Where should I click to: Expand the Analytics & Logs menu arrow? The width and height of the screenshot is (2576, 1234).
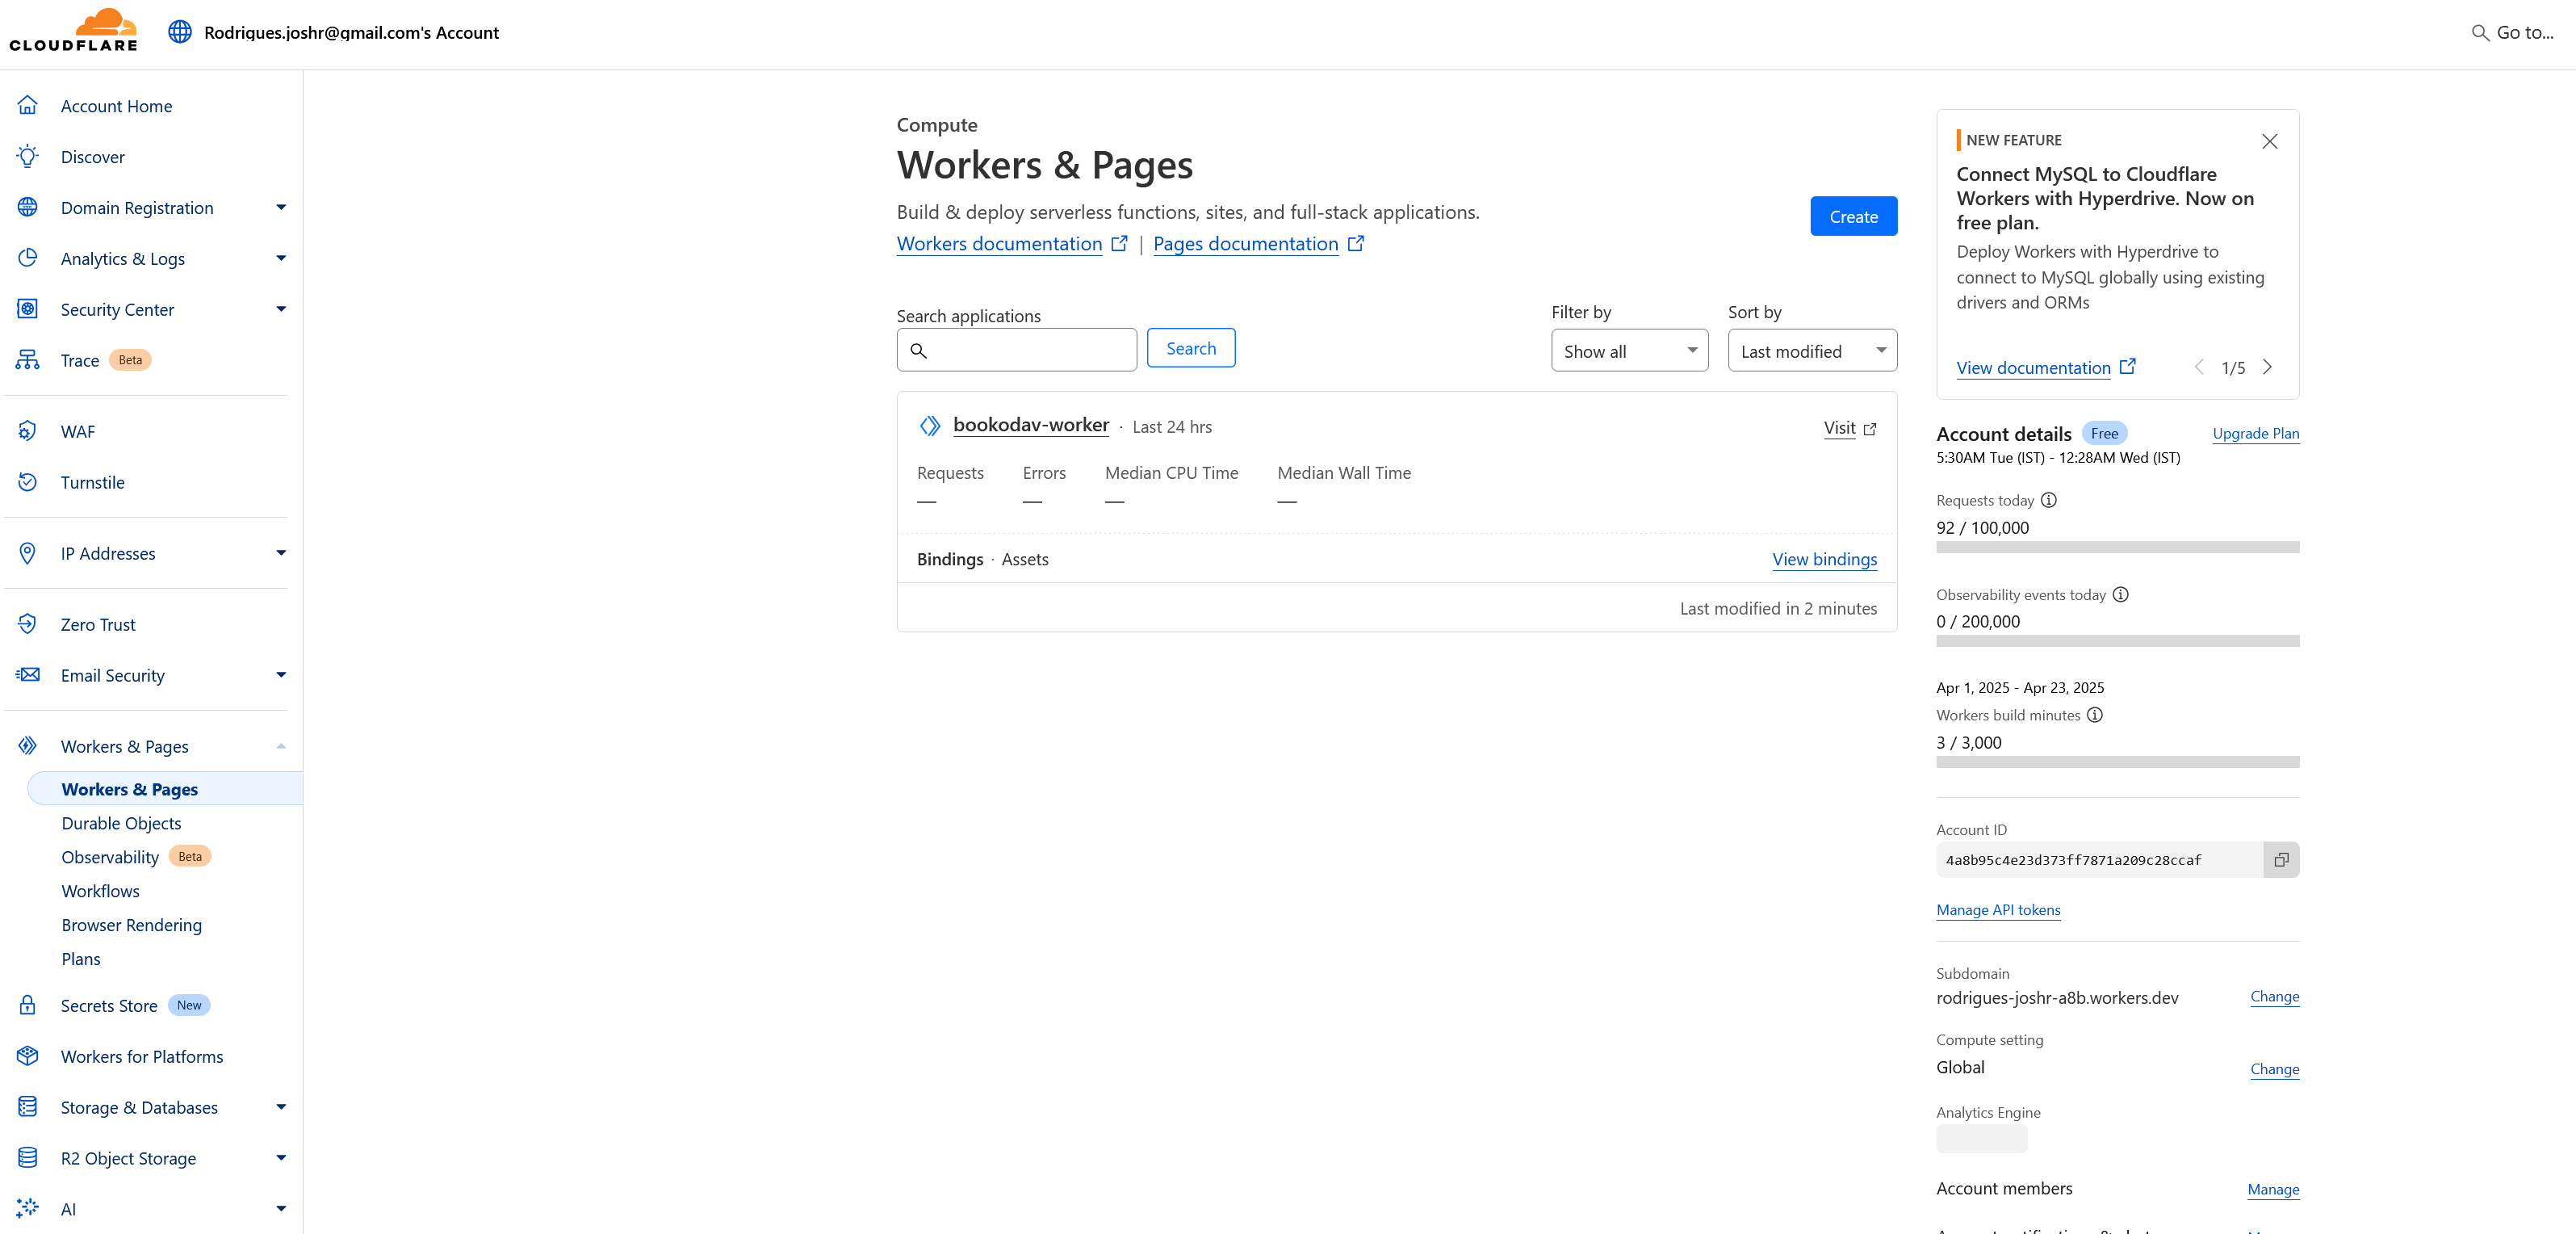[281, 258]
